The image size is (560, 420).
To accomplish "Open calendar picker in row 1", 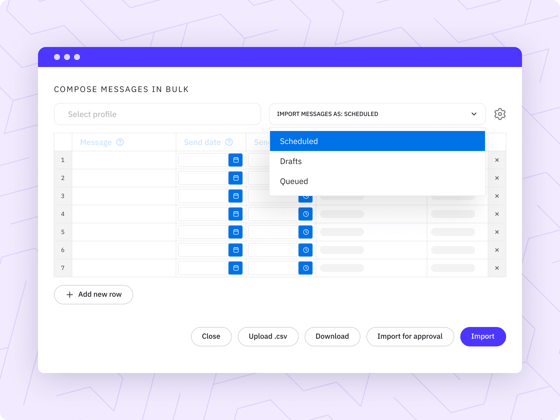I will tap(235, 160).
